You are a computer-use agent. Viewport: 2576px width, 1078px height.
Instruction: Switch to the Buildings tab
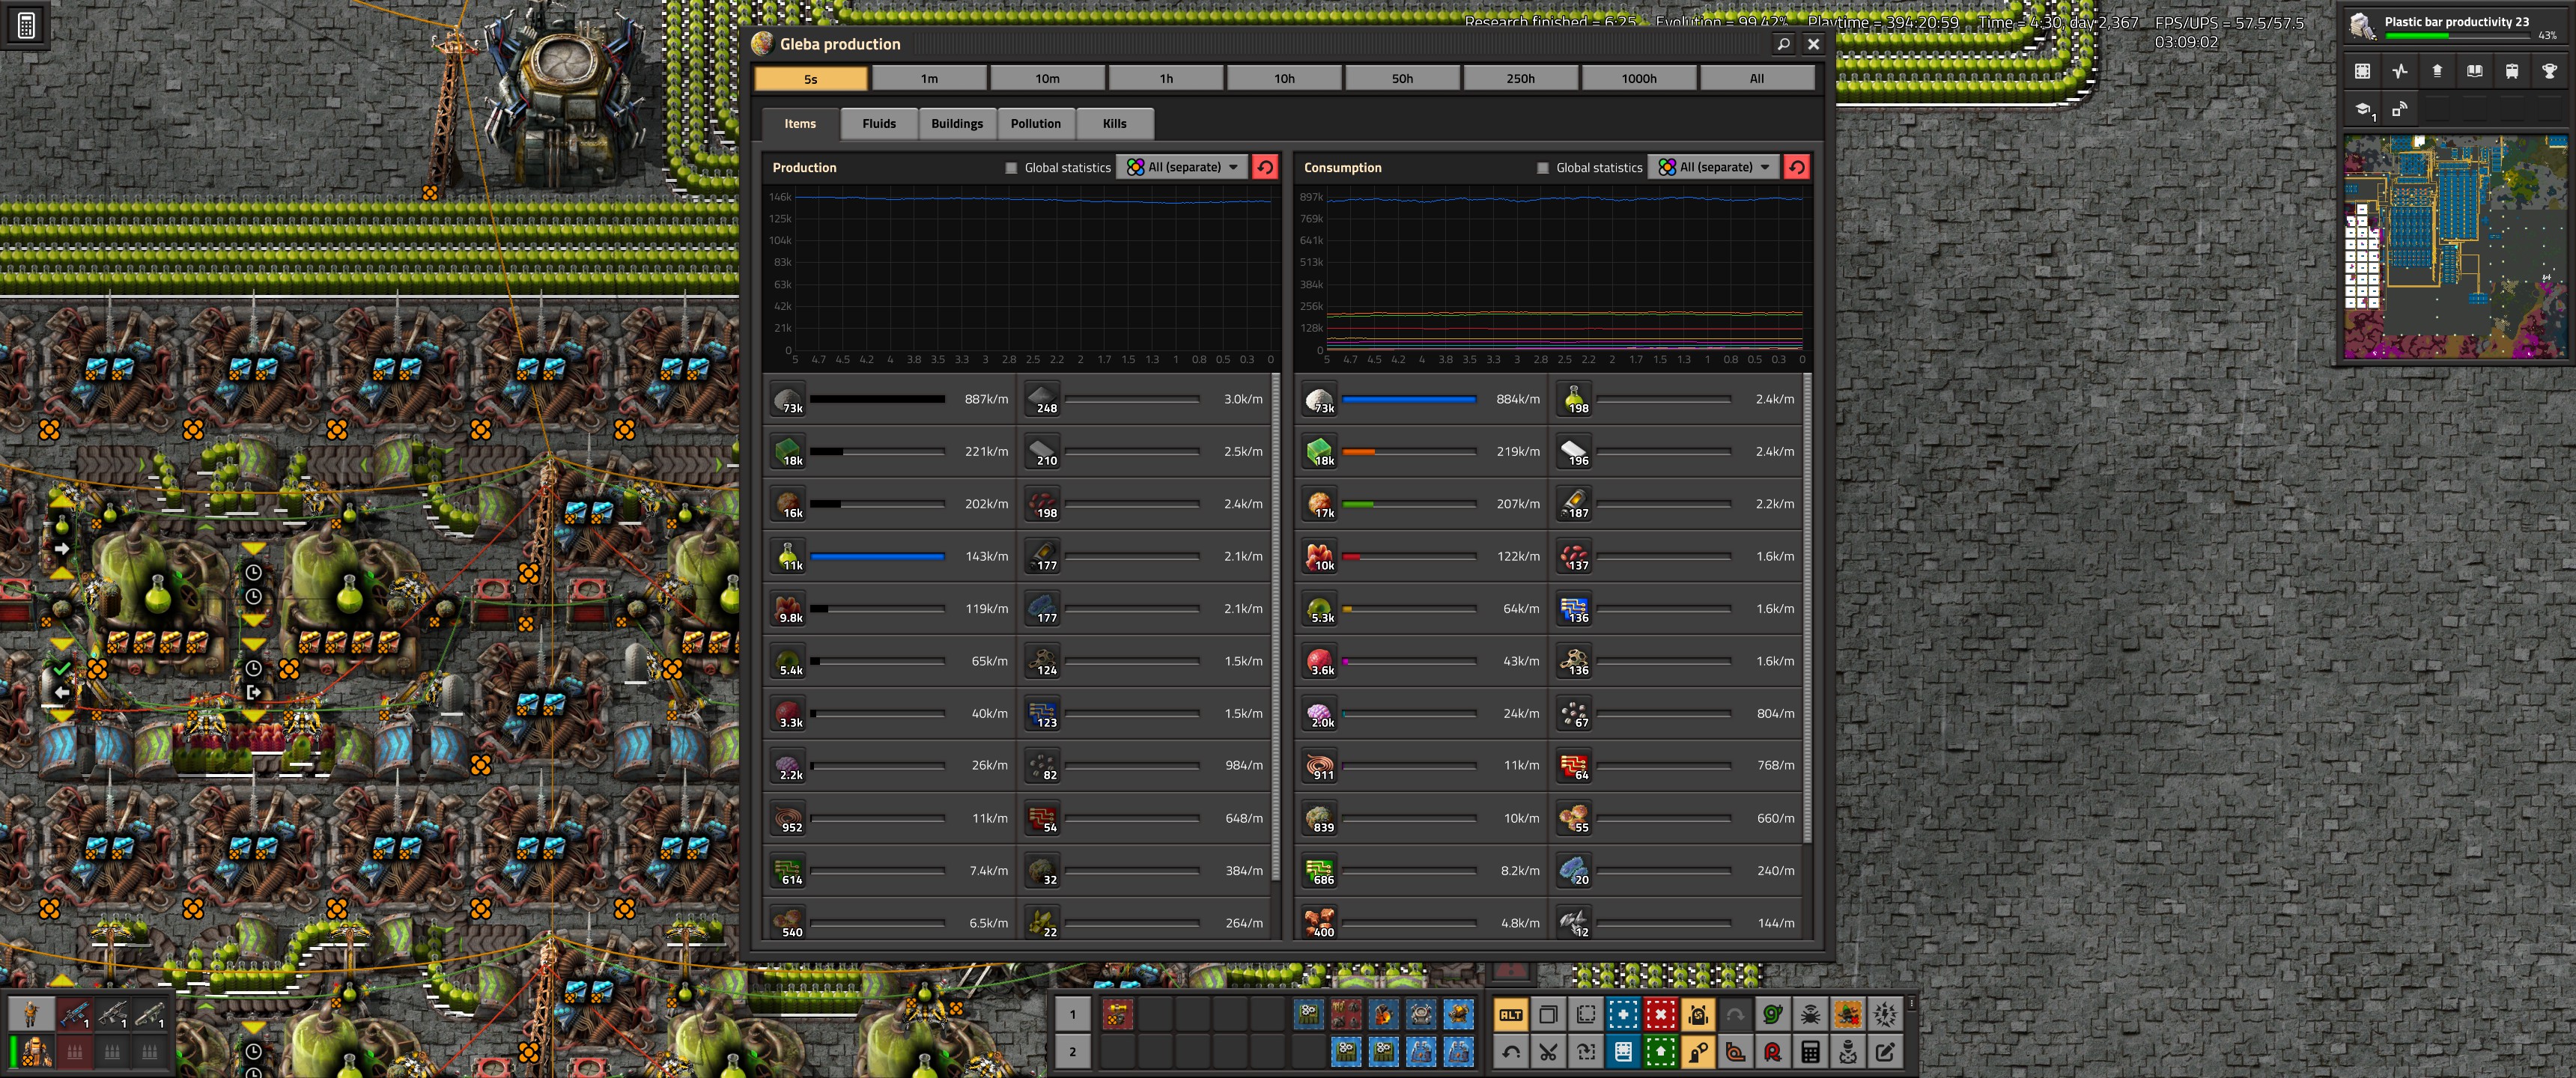pyautogui.click(x=957, y=124)
